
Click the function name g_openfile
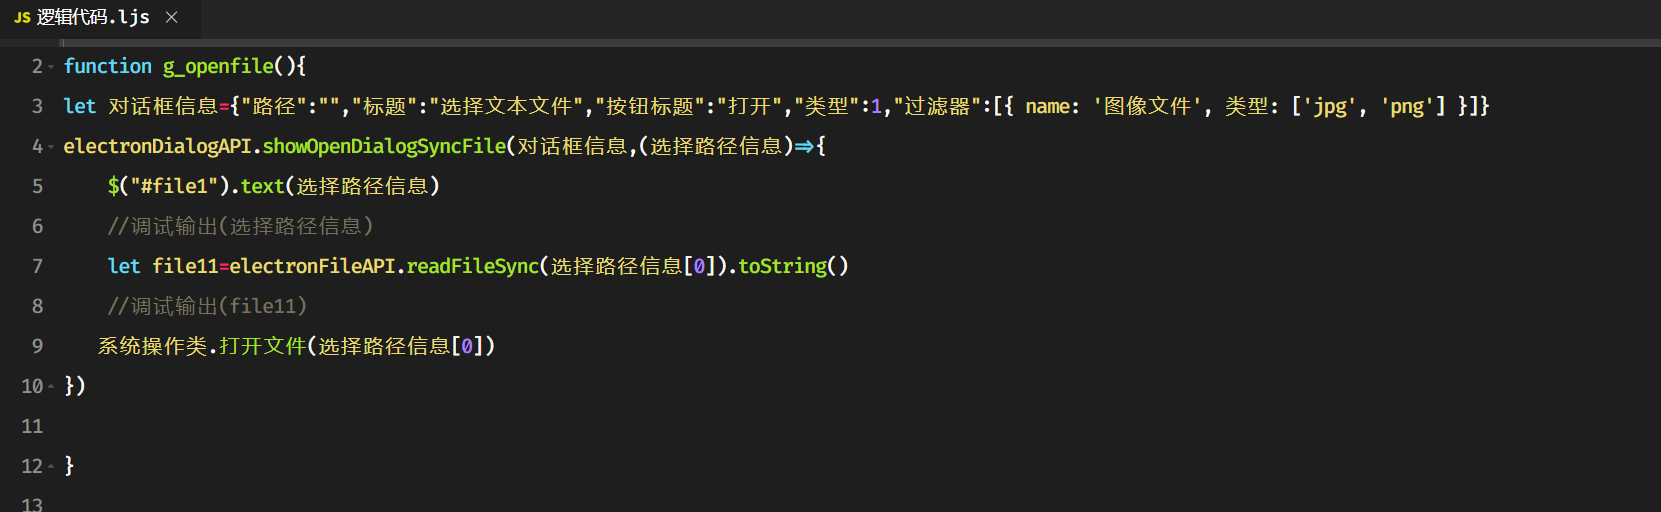click(x=218, y=66)
